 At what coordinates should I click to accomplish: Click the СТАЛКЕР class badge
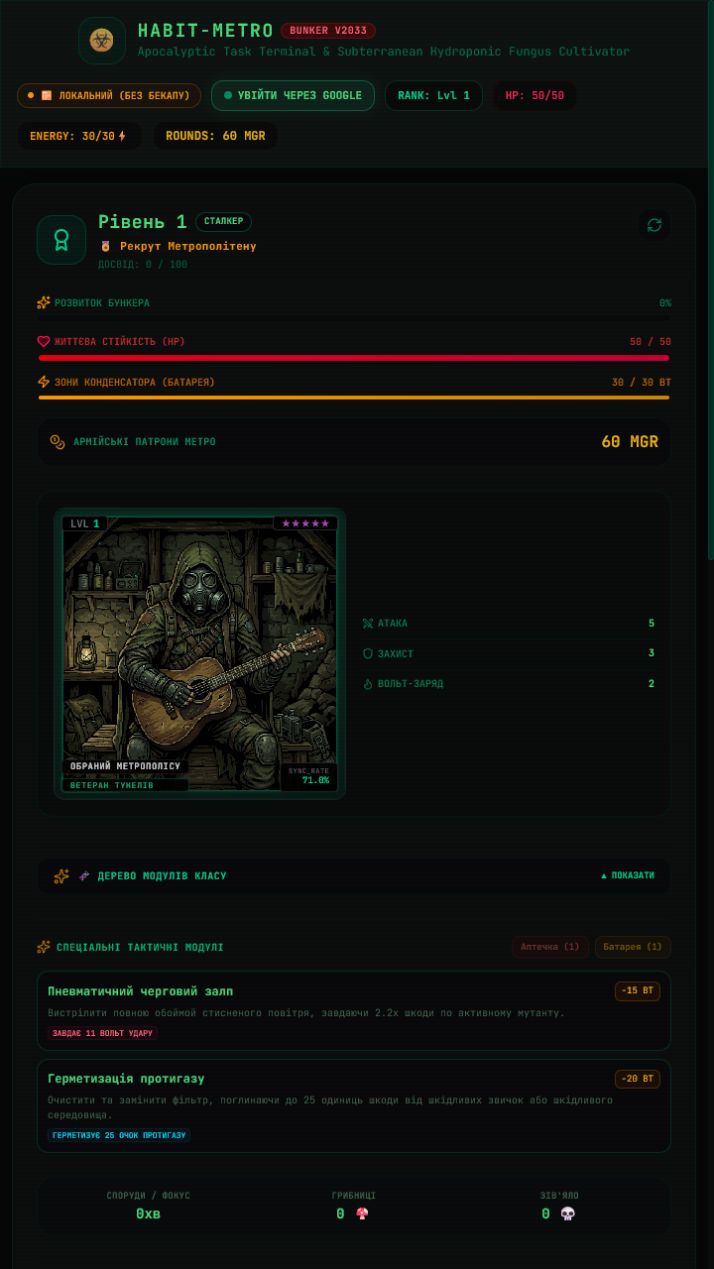pyautogui.click(x=224, y=221)
